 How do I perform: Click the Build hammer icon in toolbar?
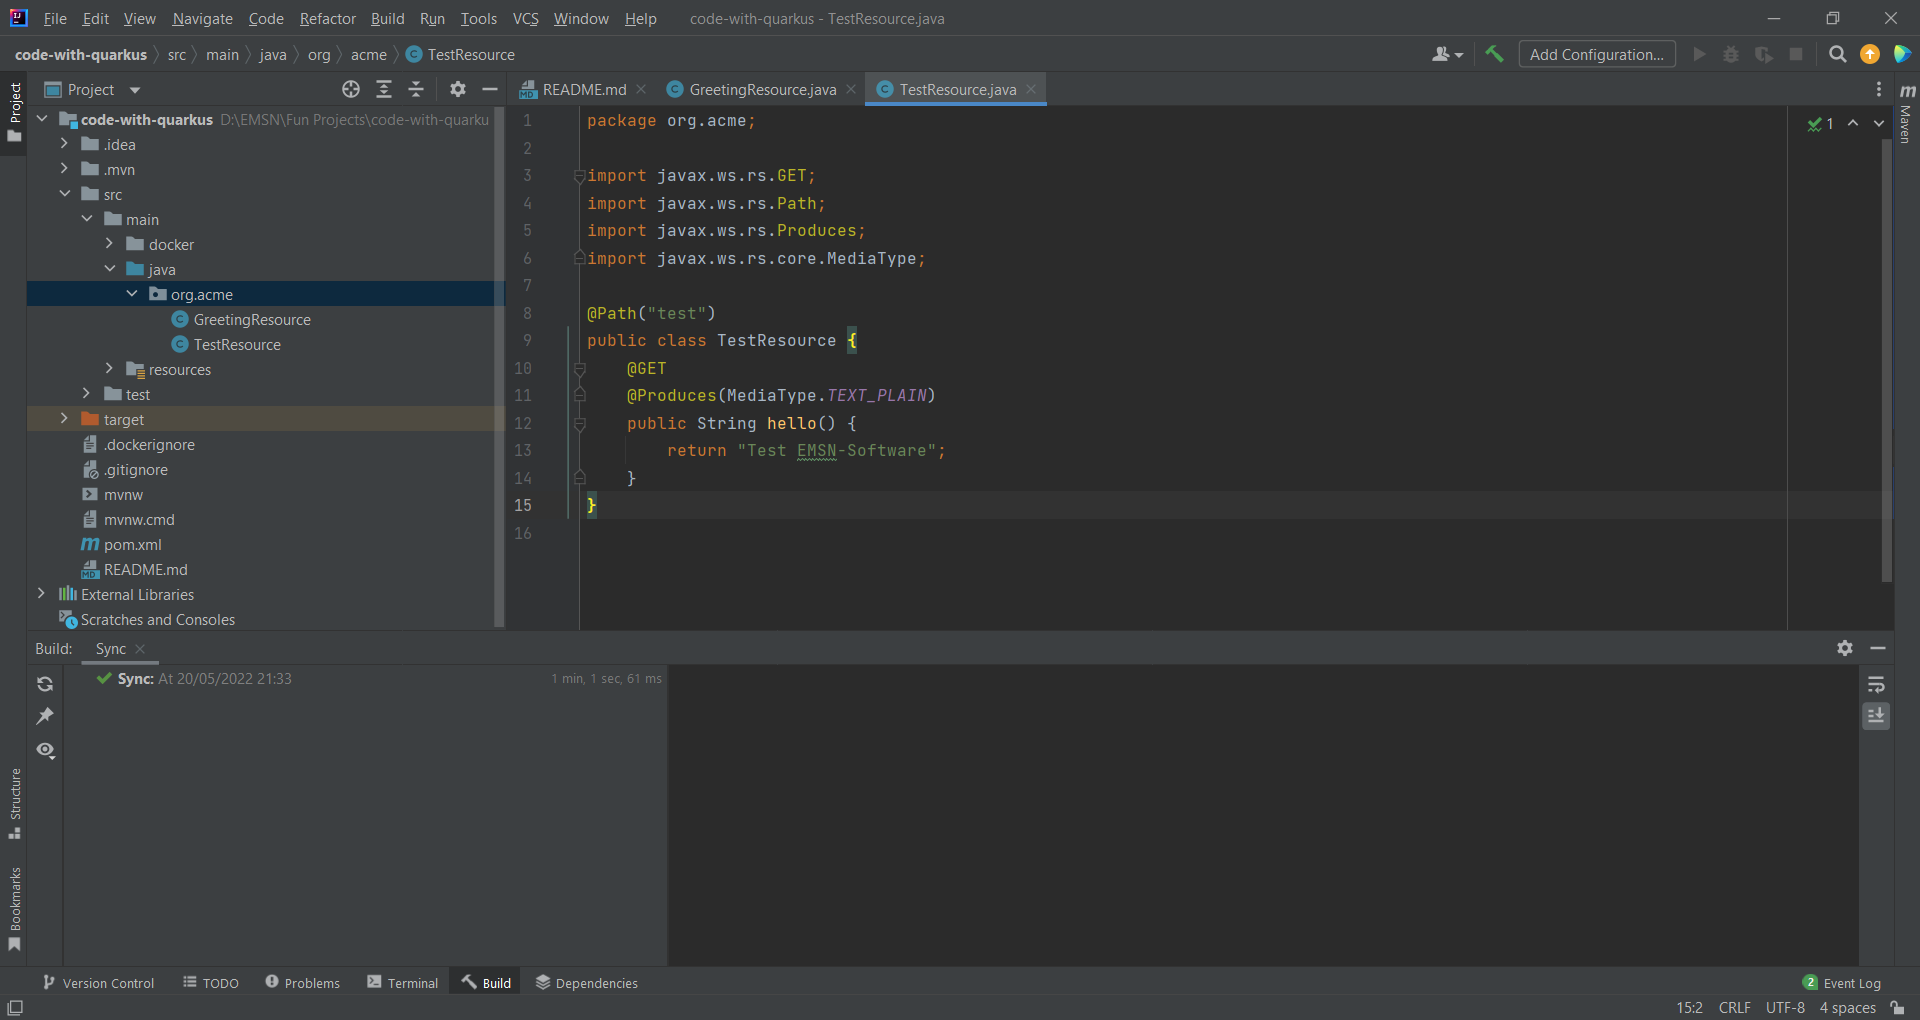coord(1494,54)
